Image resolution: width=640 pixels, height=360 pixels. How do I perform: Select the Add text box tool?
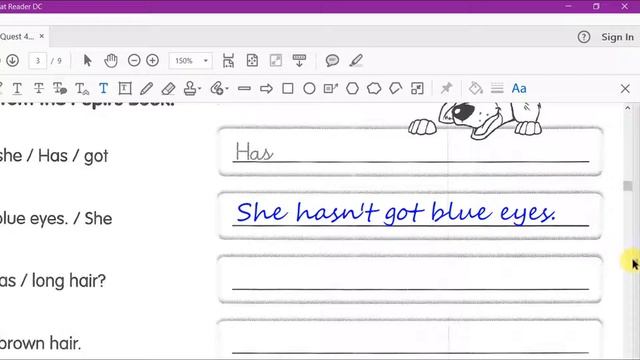125,89
